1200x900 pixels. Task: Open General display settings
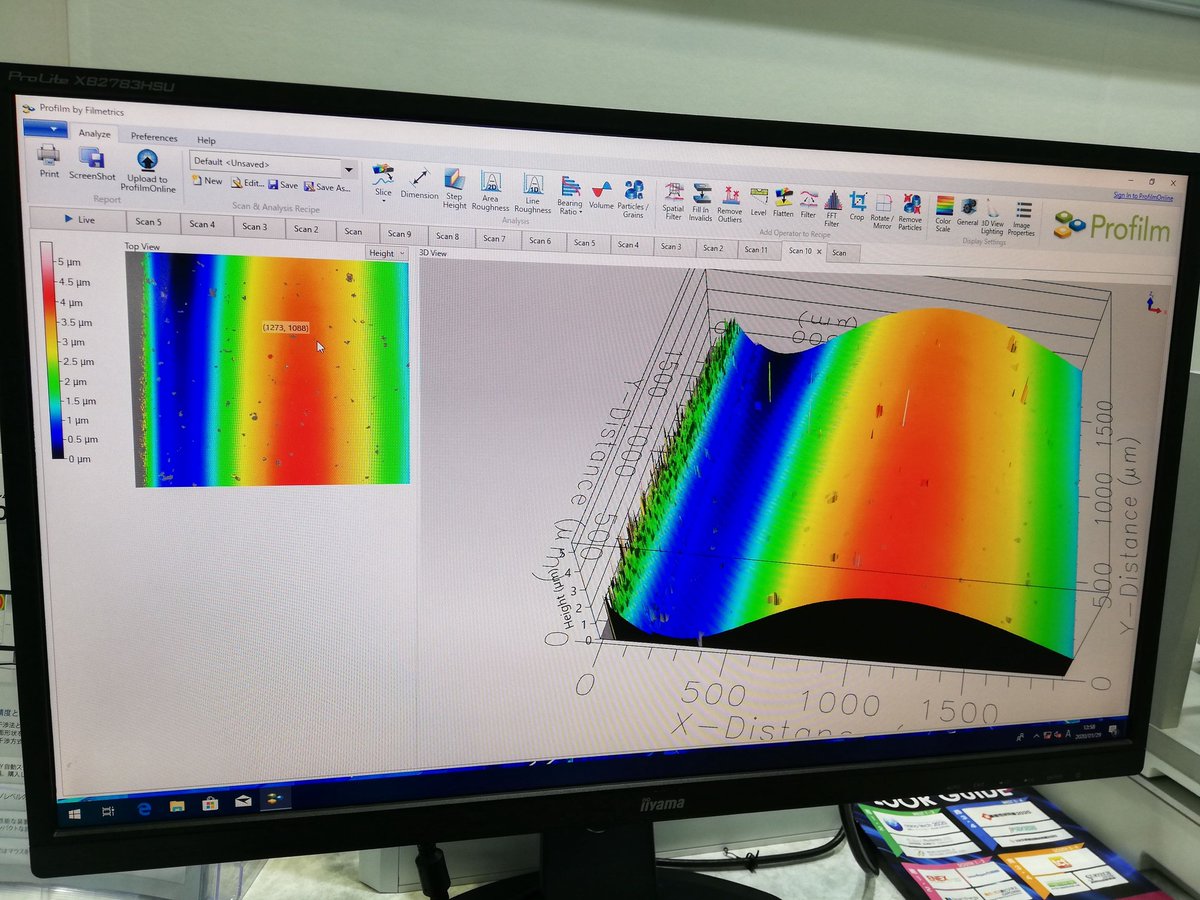coord(968,210)
